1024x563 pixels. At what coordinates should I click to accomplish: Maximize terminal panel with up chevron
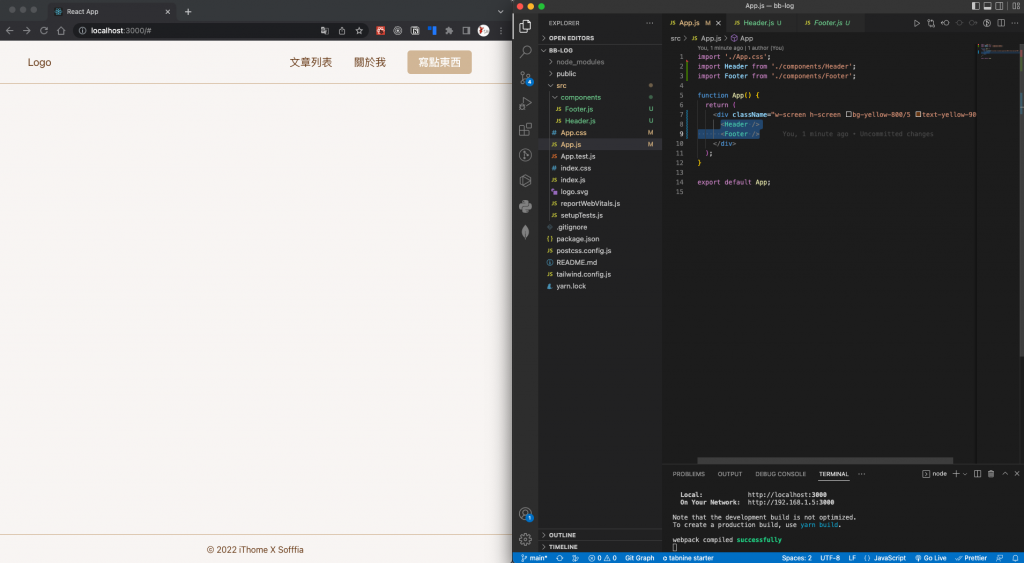click(x=1005, y=474)
